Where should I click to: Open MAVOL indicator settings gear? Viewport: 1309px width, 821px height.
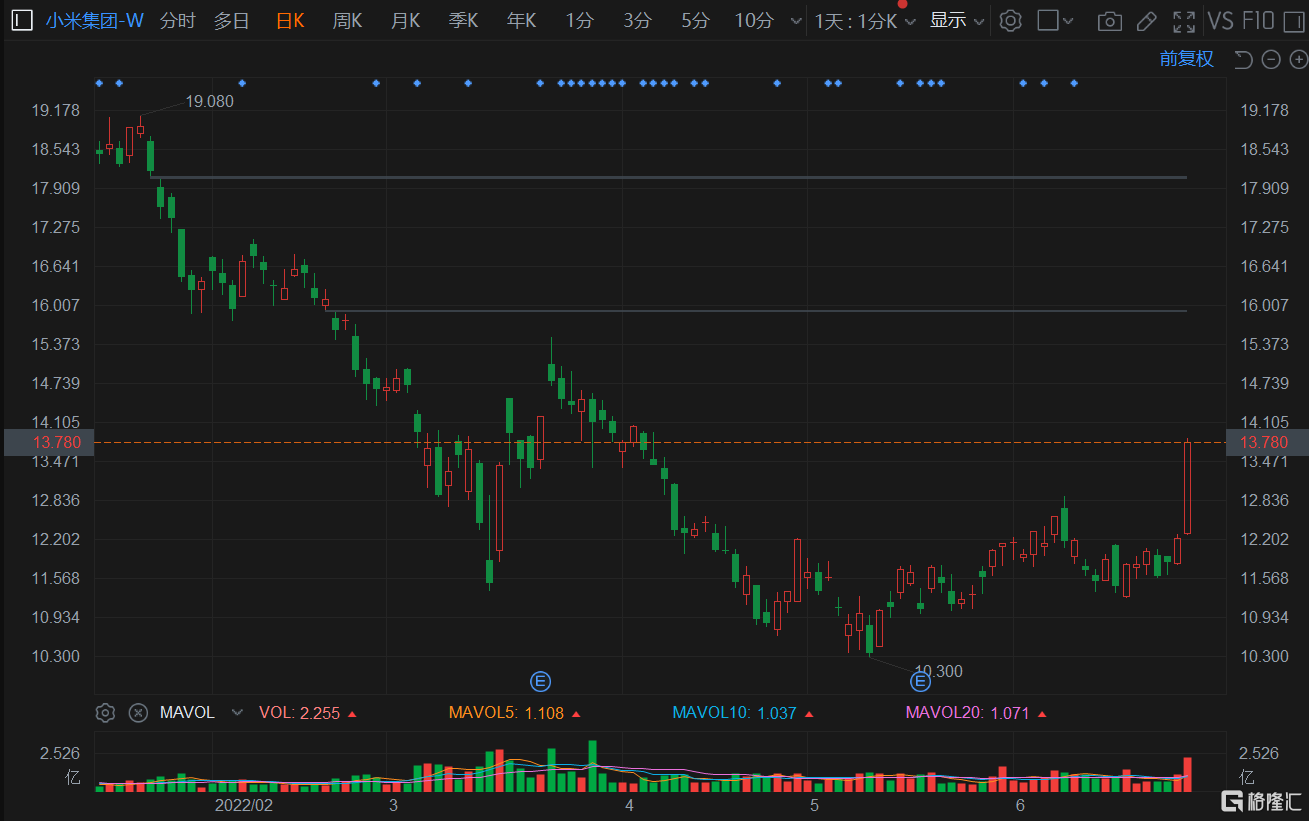(x=105, y=713)
